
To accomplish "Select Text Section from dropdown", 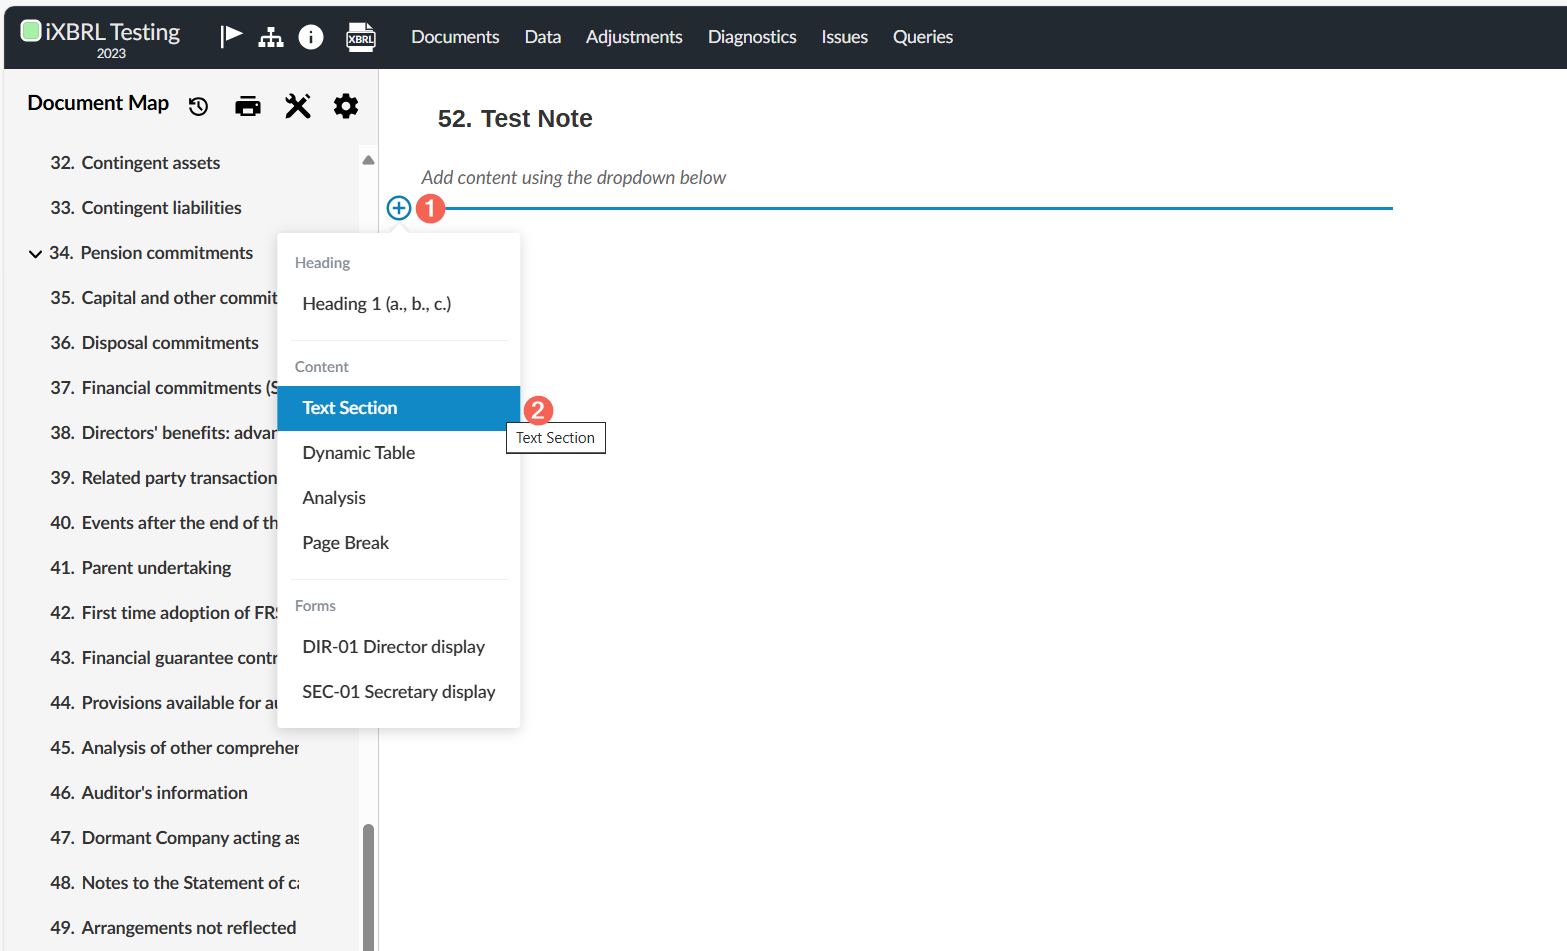I will click(399, 408).
